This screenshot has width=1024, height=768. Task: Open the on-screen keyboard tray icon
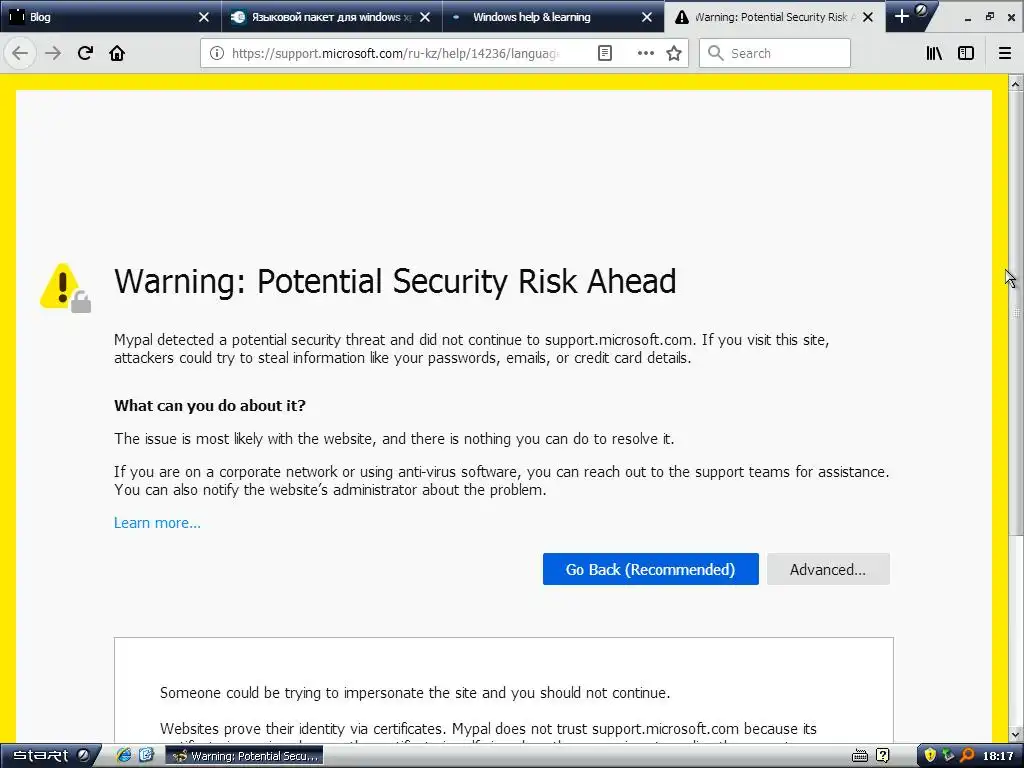(x=859, y=756)
